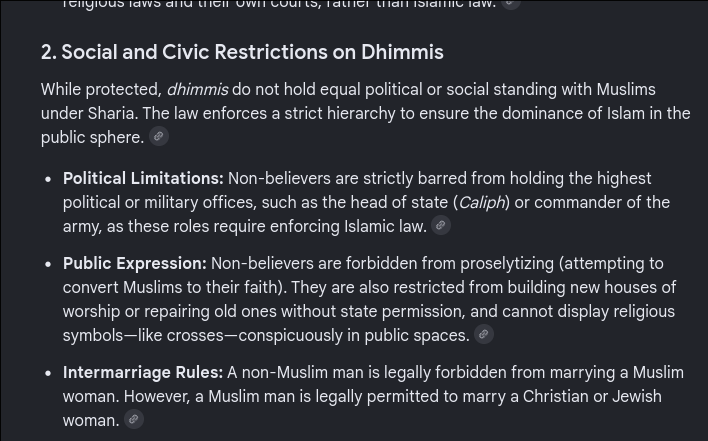Viewport: 708px width, 441px height.
Task: Click the word "proselytizing" in Public Expression
Action: 507,264
